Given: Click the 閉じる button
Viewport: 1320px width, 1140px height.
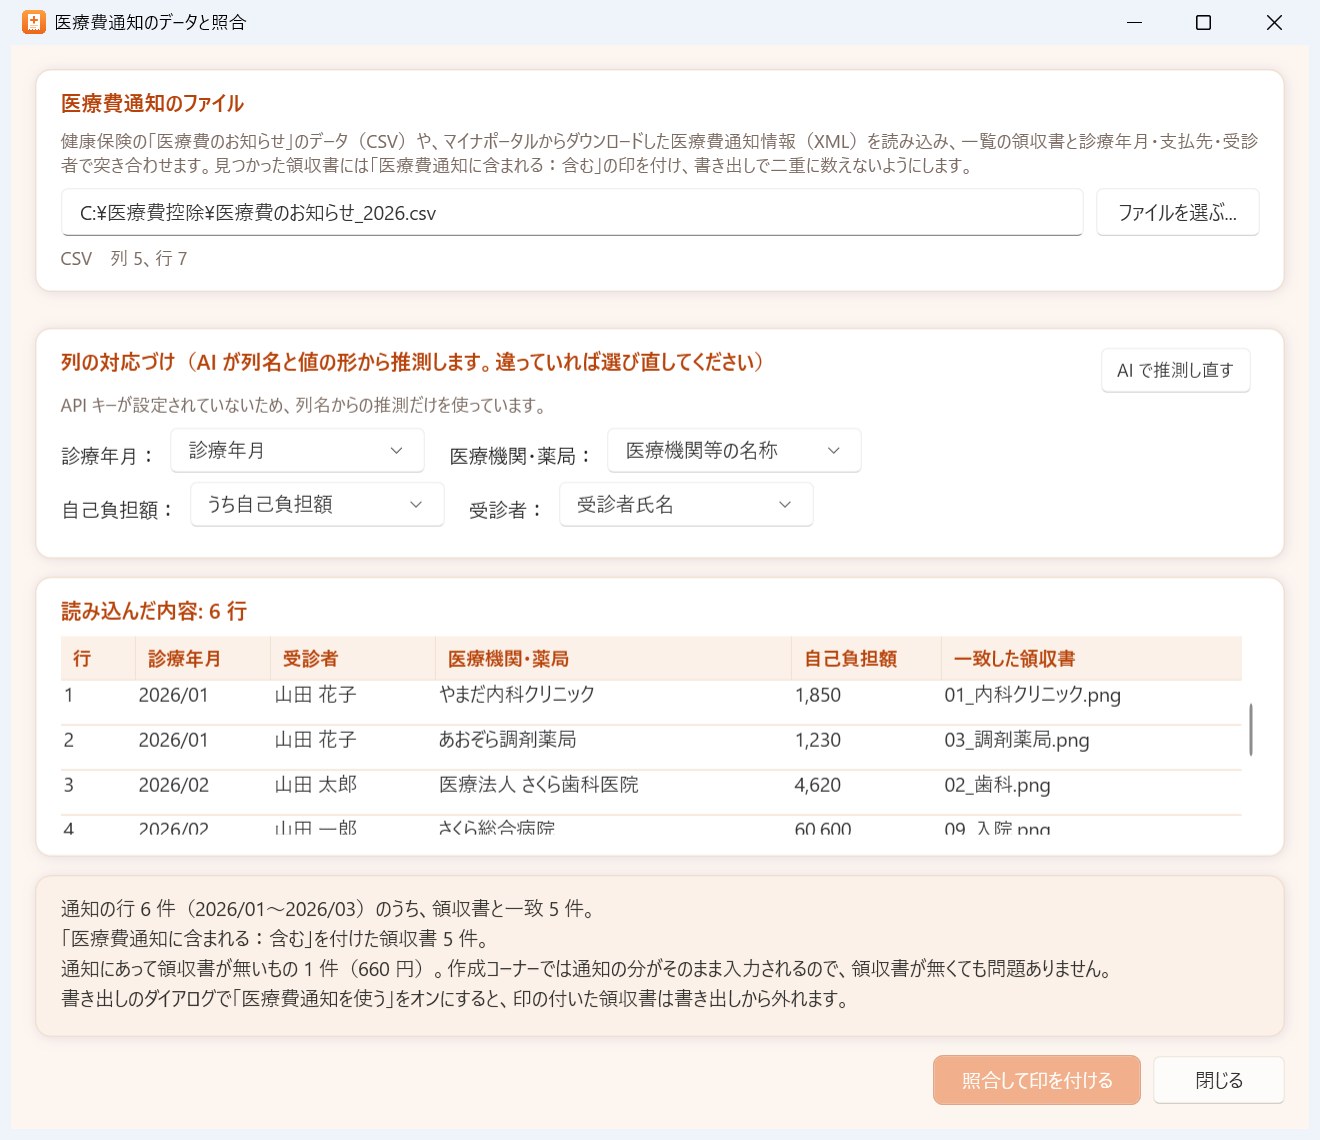Looking at the screenshot, I should pos(1218,1080).
